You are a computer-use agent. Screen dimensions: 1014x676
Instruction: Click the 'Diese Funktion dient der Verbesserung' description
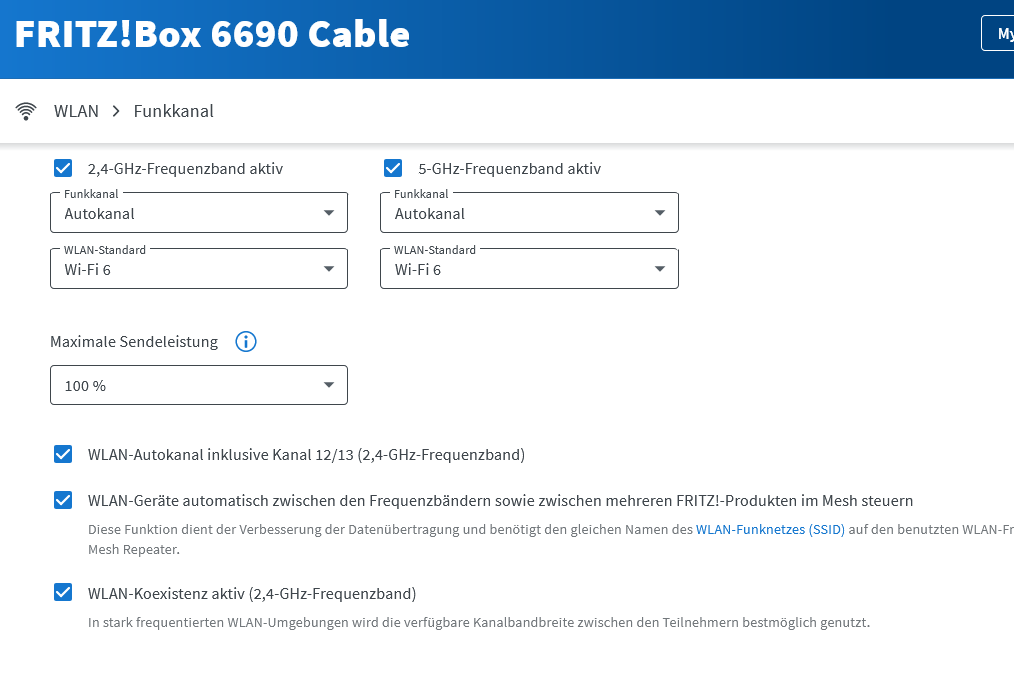click(x=551, y=540)
